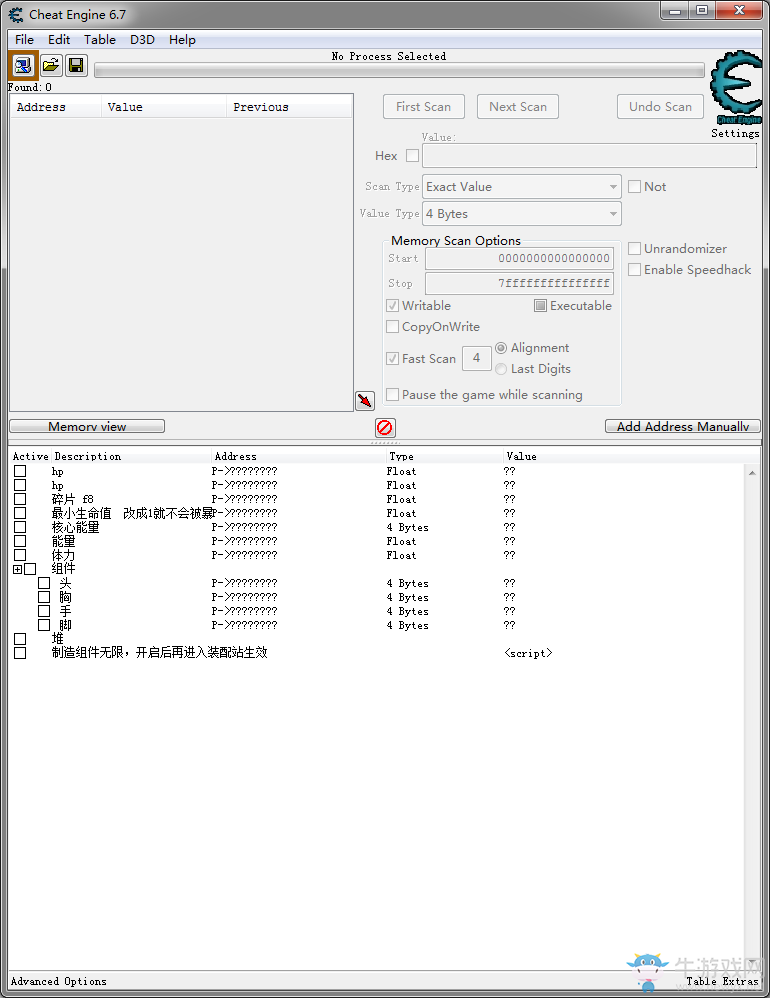The image size is (770, 998).
Task: Activate the 体力 entry checkbox
Action: [x=20, y=555]
